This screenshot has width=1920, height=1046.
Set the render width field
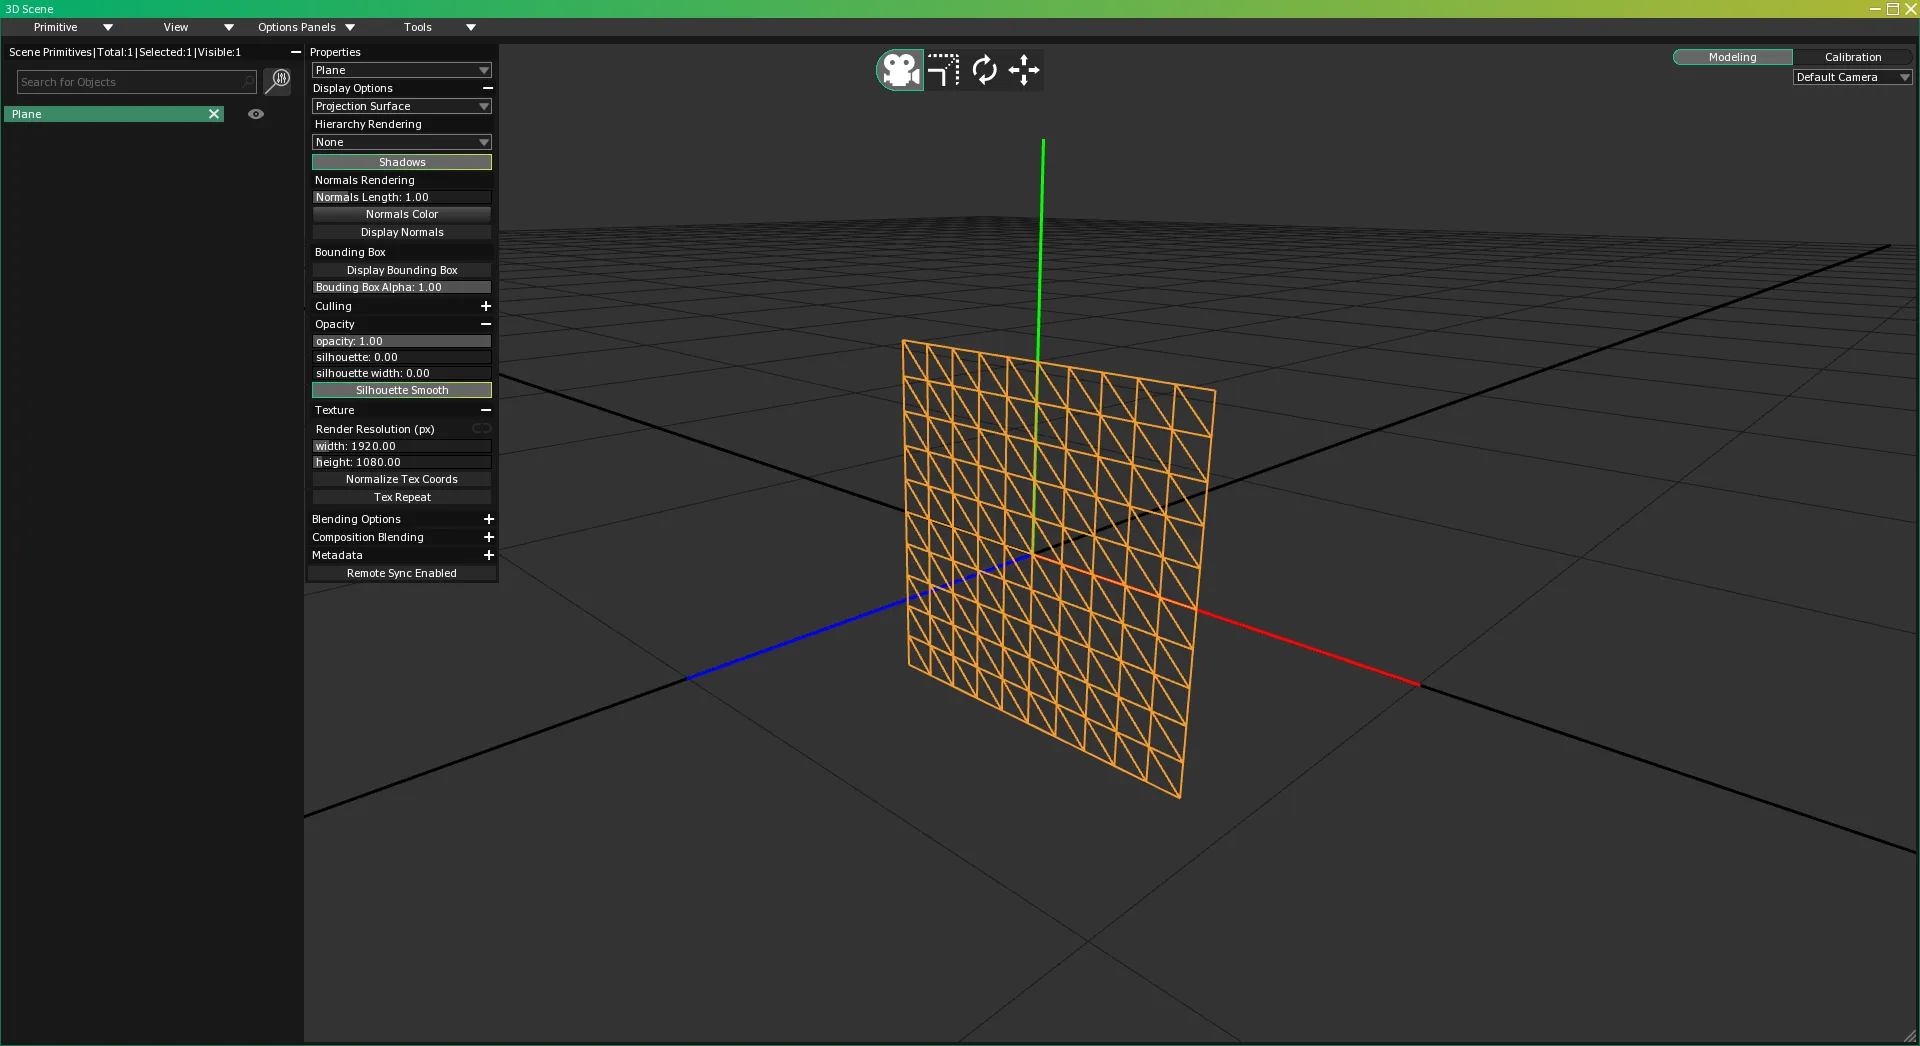coord(402,446)
